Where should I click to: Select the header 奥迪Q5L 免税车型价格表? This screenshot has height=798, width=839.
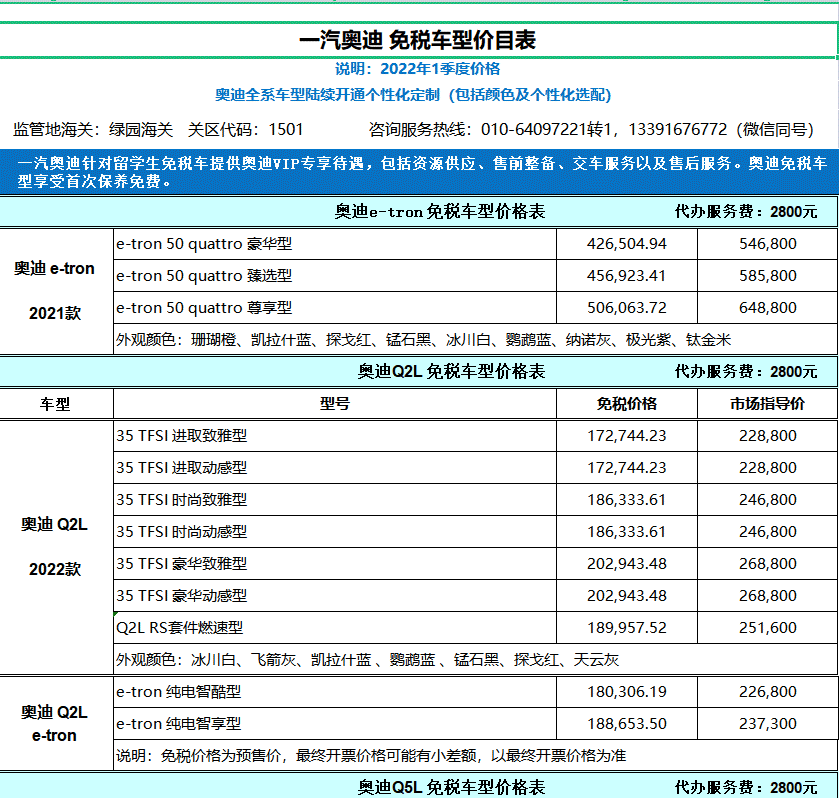point(452,787)
